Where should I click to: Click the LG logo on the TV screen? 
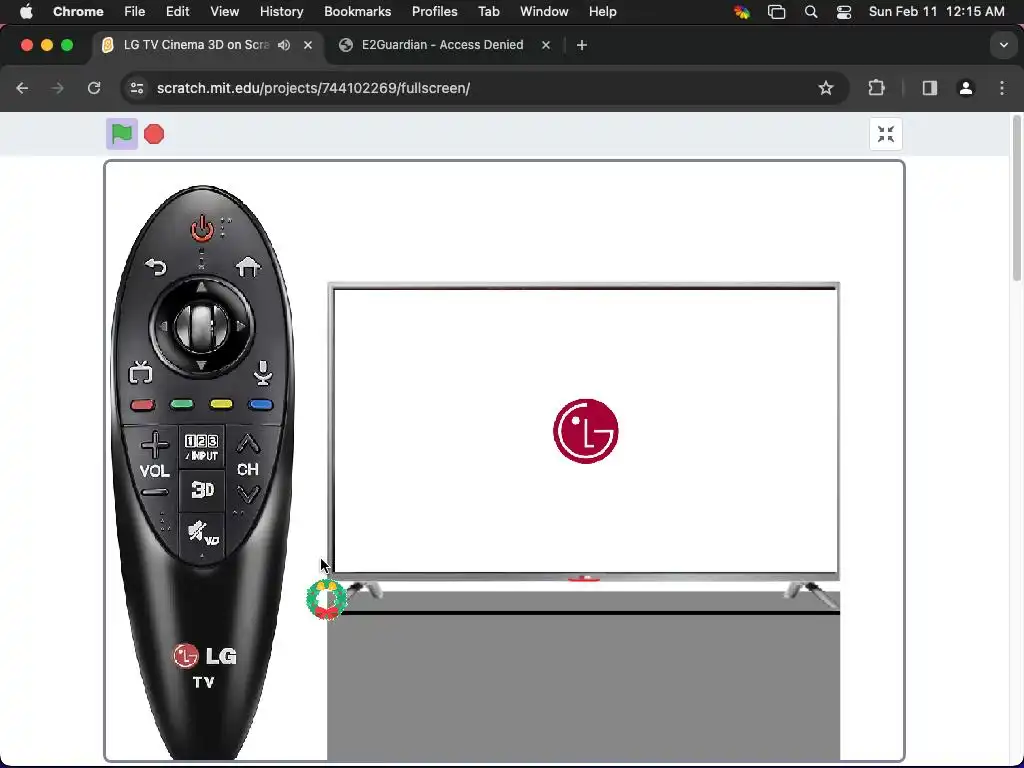[x=586, y=431]
